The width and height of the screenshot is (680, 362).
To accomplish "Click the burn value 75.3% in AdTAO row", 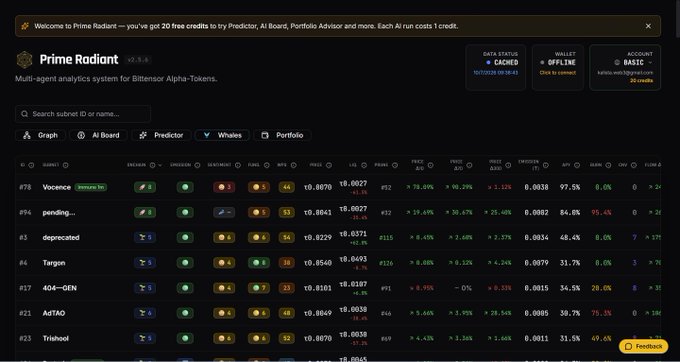I will pyautogui.click(x=601, y=313).
